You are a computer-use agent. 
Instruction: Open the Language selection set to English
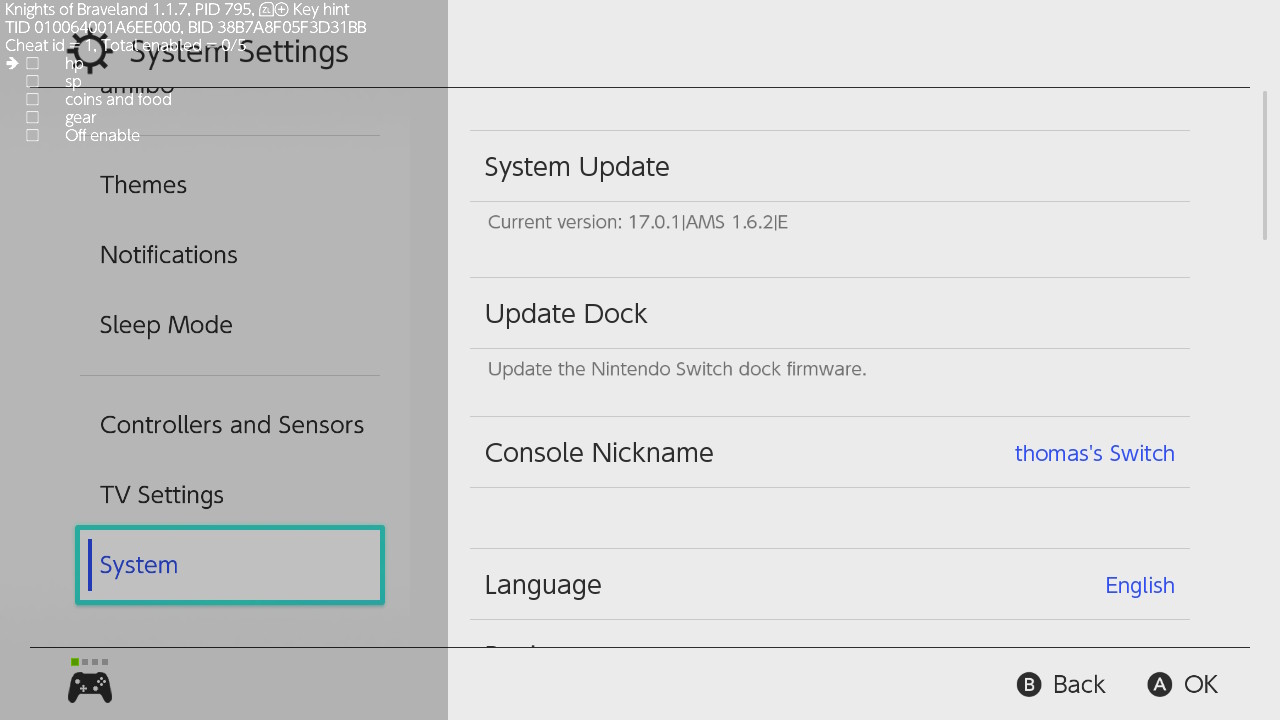point(829,584)
